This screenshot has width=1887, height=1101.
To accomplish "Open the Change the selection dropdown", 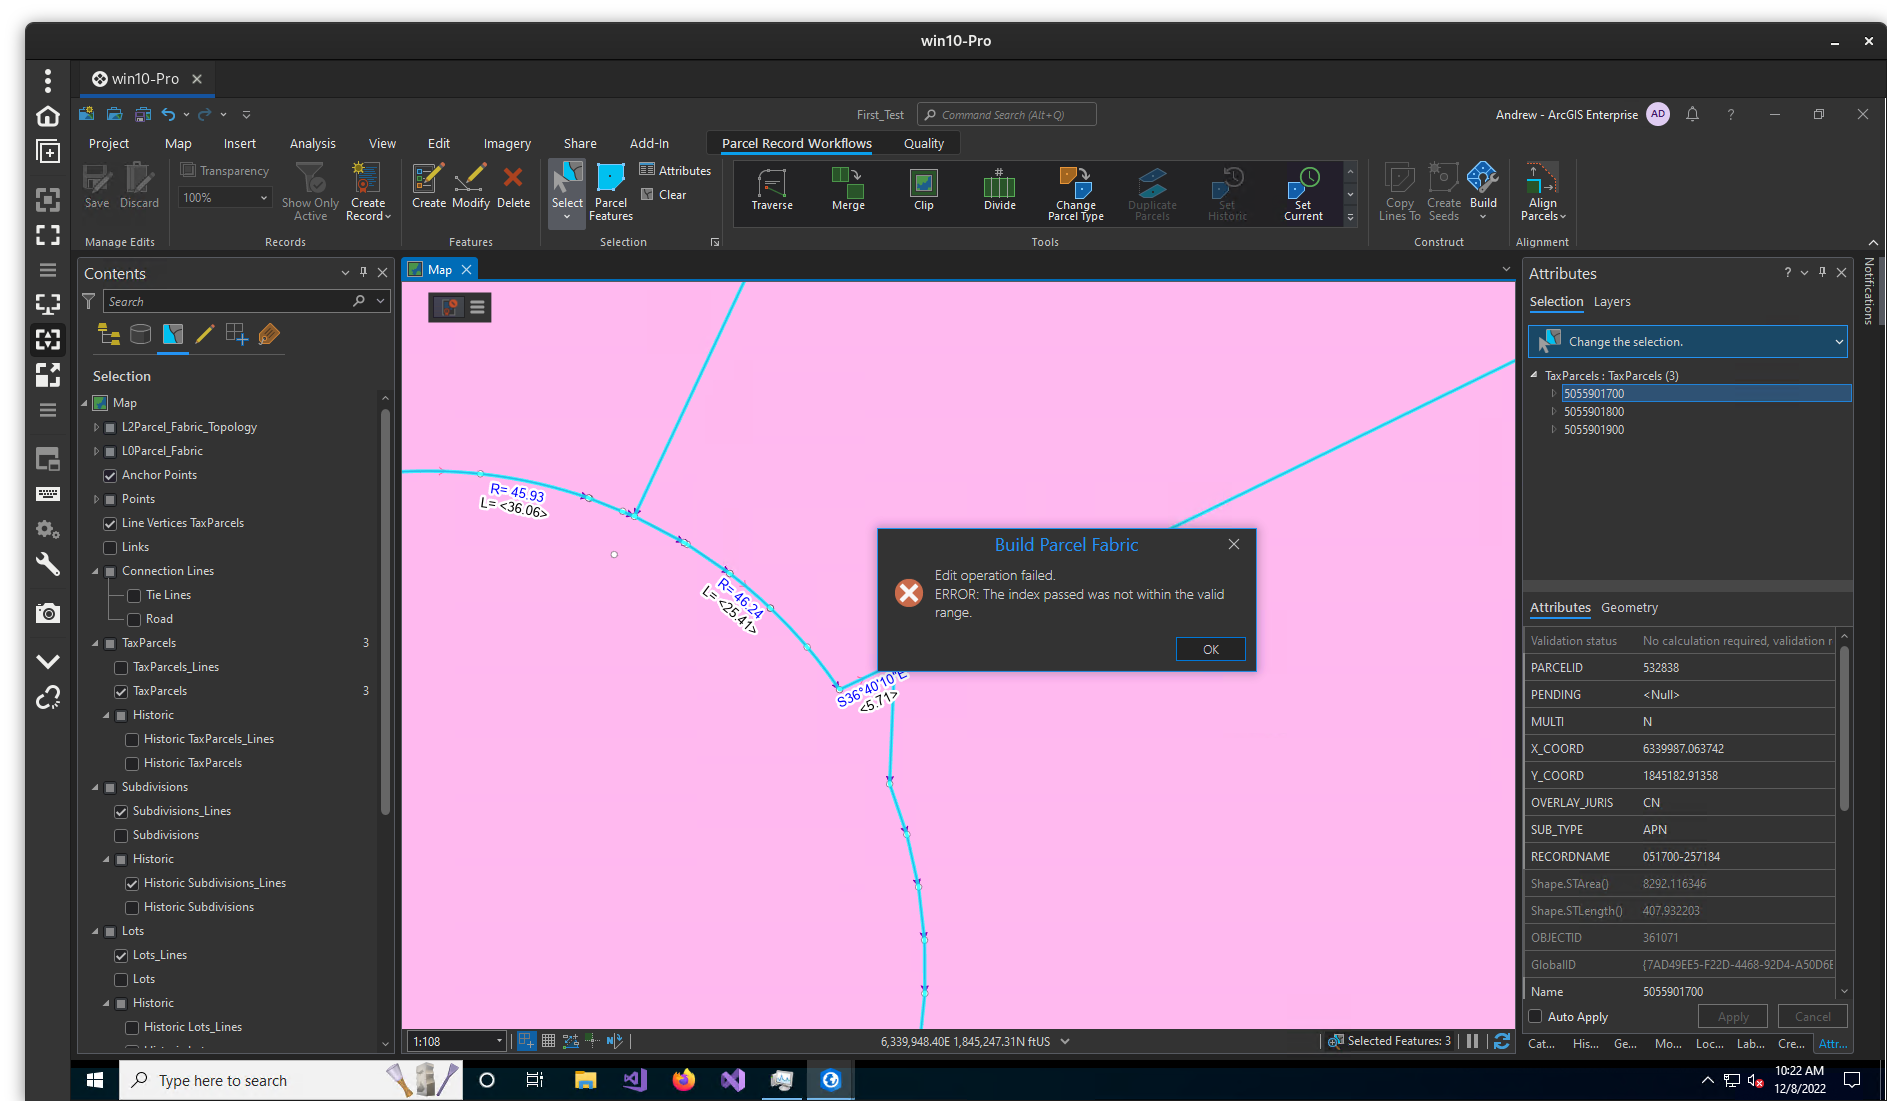I will 1687,341.
